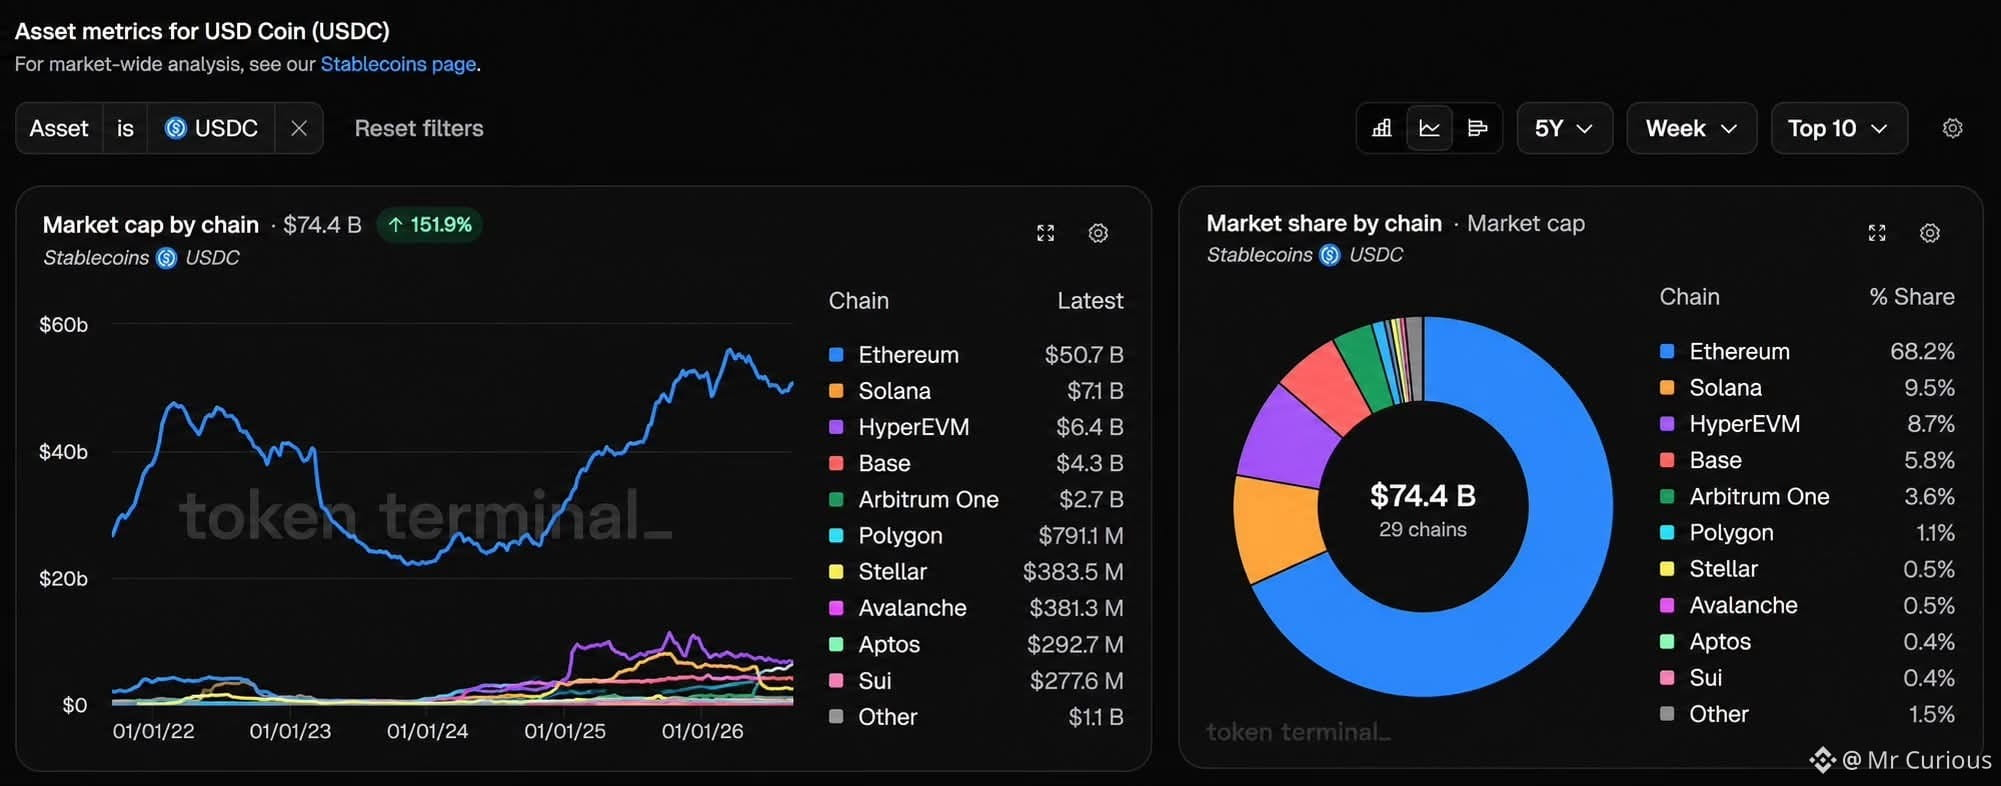Remove the USDC asset filter
The height and width of the screenshot is (786, 2001).
pos(299,128)
